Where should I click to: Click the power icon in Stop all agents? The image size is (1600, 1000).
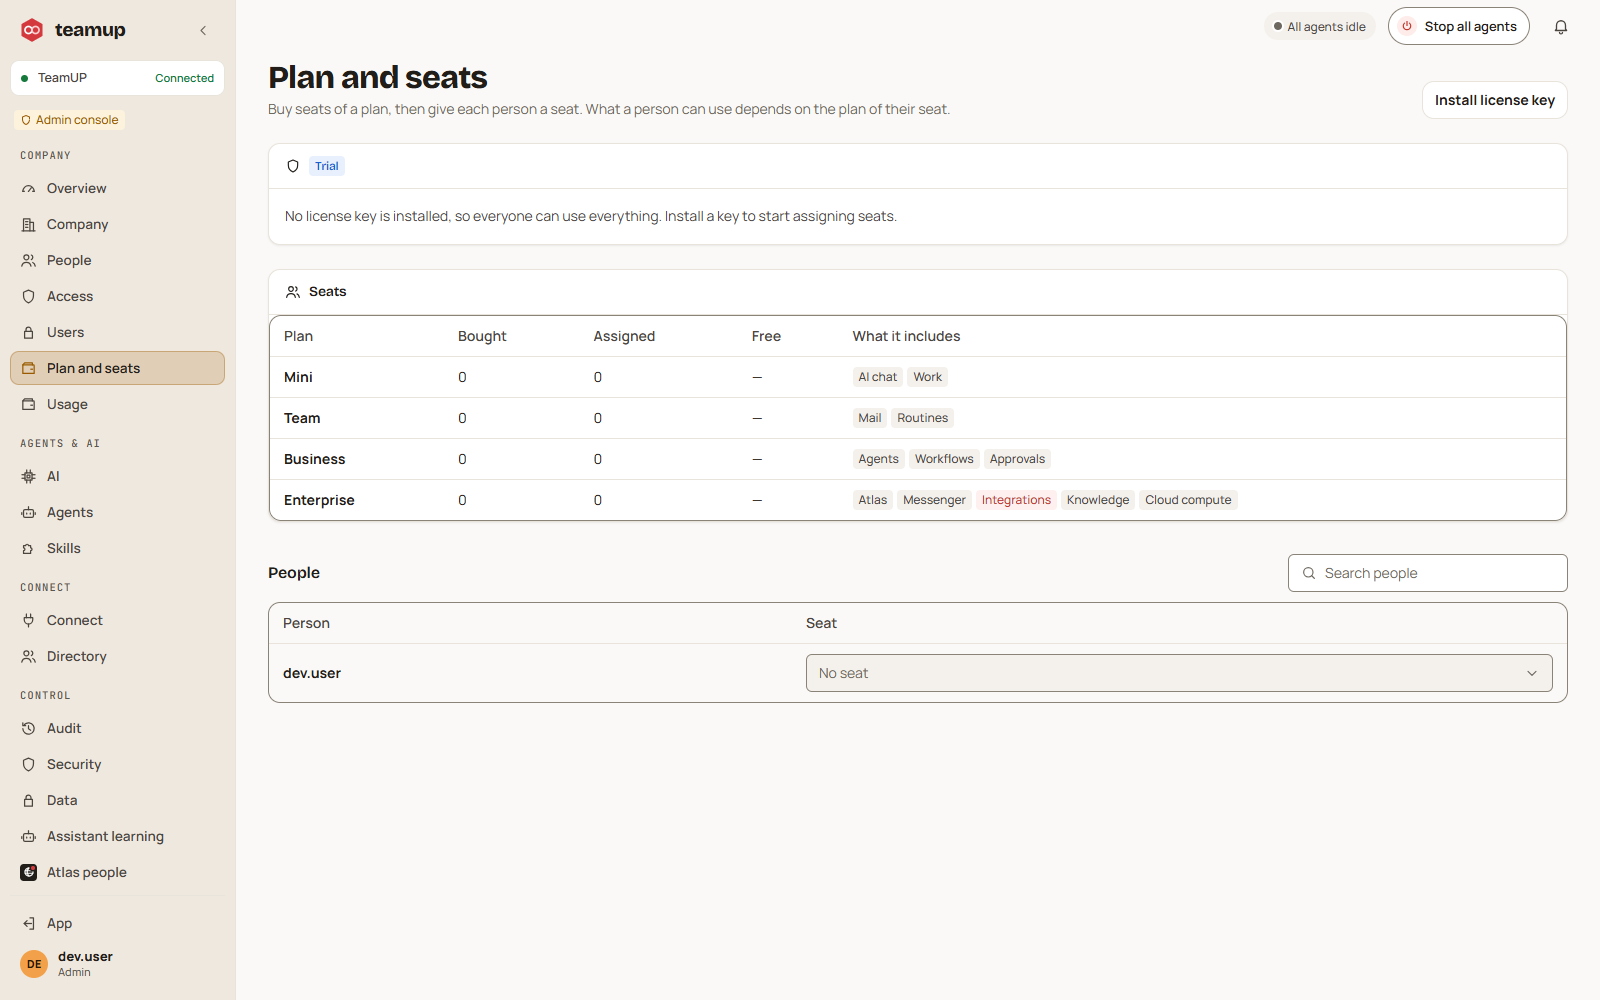pyautogui.click(x=1407, y=27)
